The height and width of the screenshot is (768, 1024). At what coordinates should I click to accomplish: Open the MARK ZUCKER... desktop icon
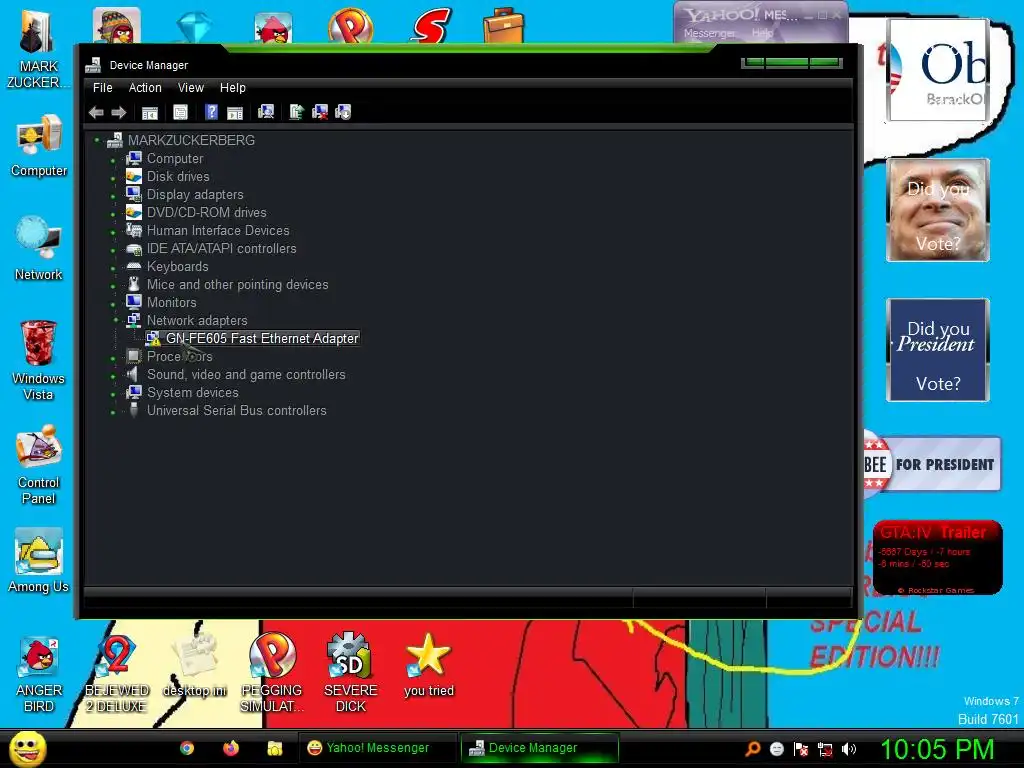tap(38, 49)
